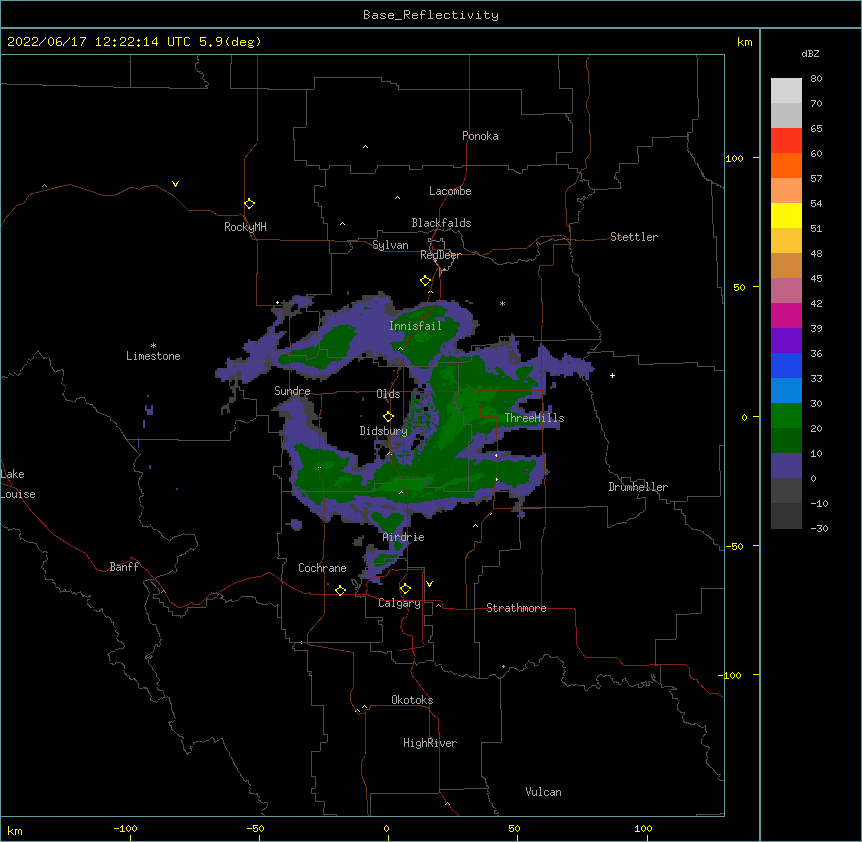Click the Strathmore town label

516,608
